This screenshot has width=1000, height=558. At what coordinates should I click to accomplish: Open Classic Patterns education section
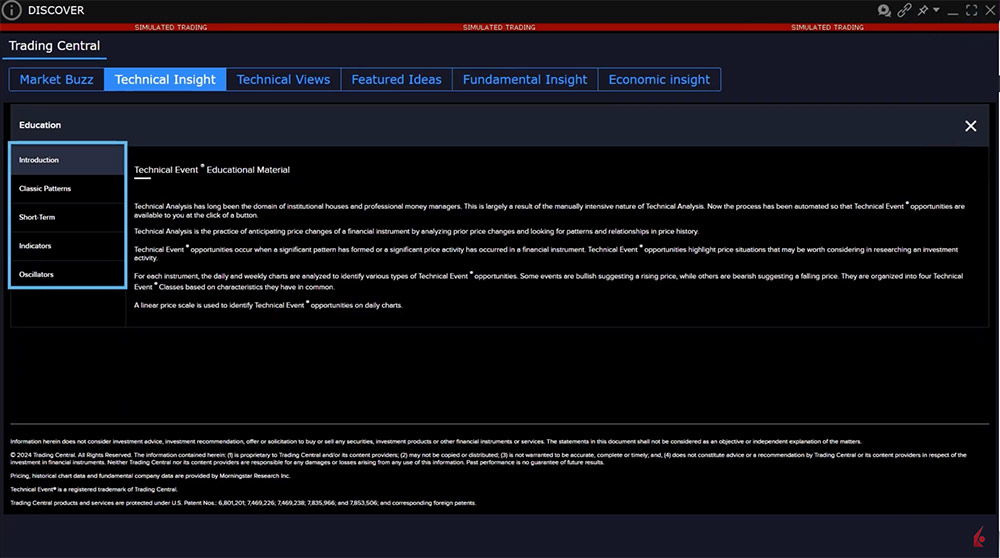68,189
